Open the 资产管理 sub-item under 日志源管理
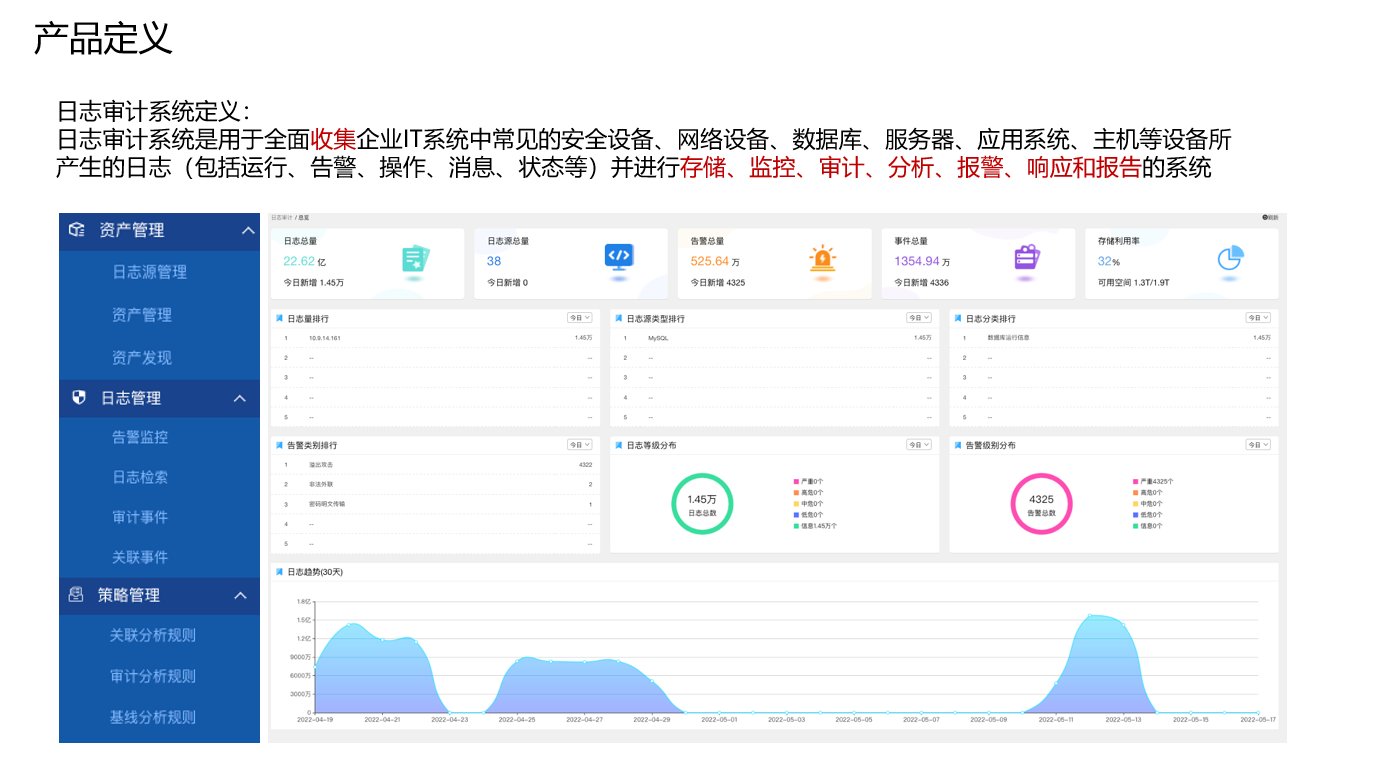The width and height of the screenshot is (1385, 777). click(142, 314)
